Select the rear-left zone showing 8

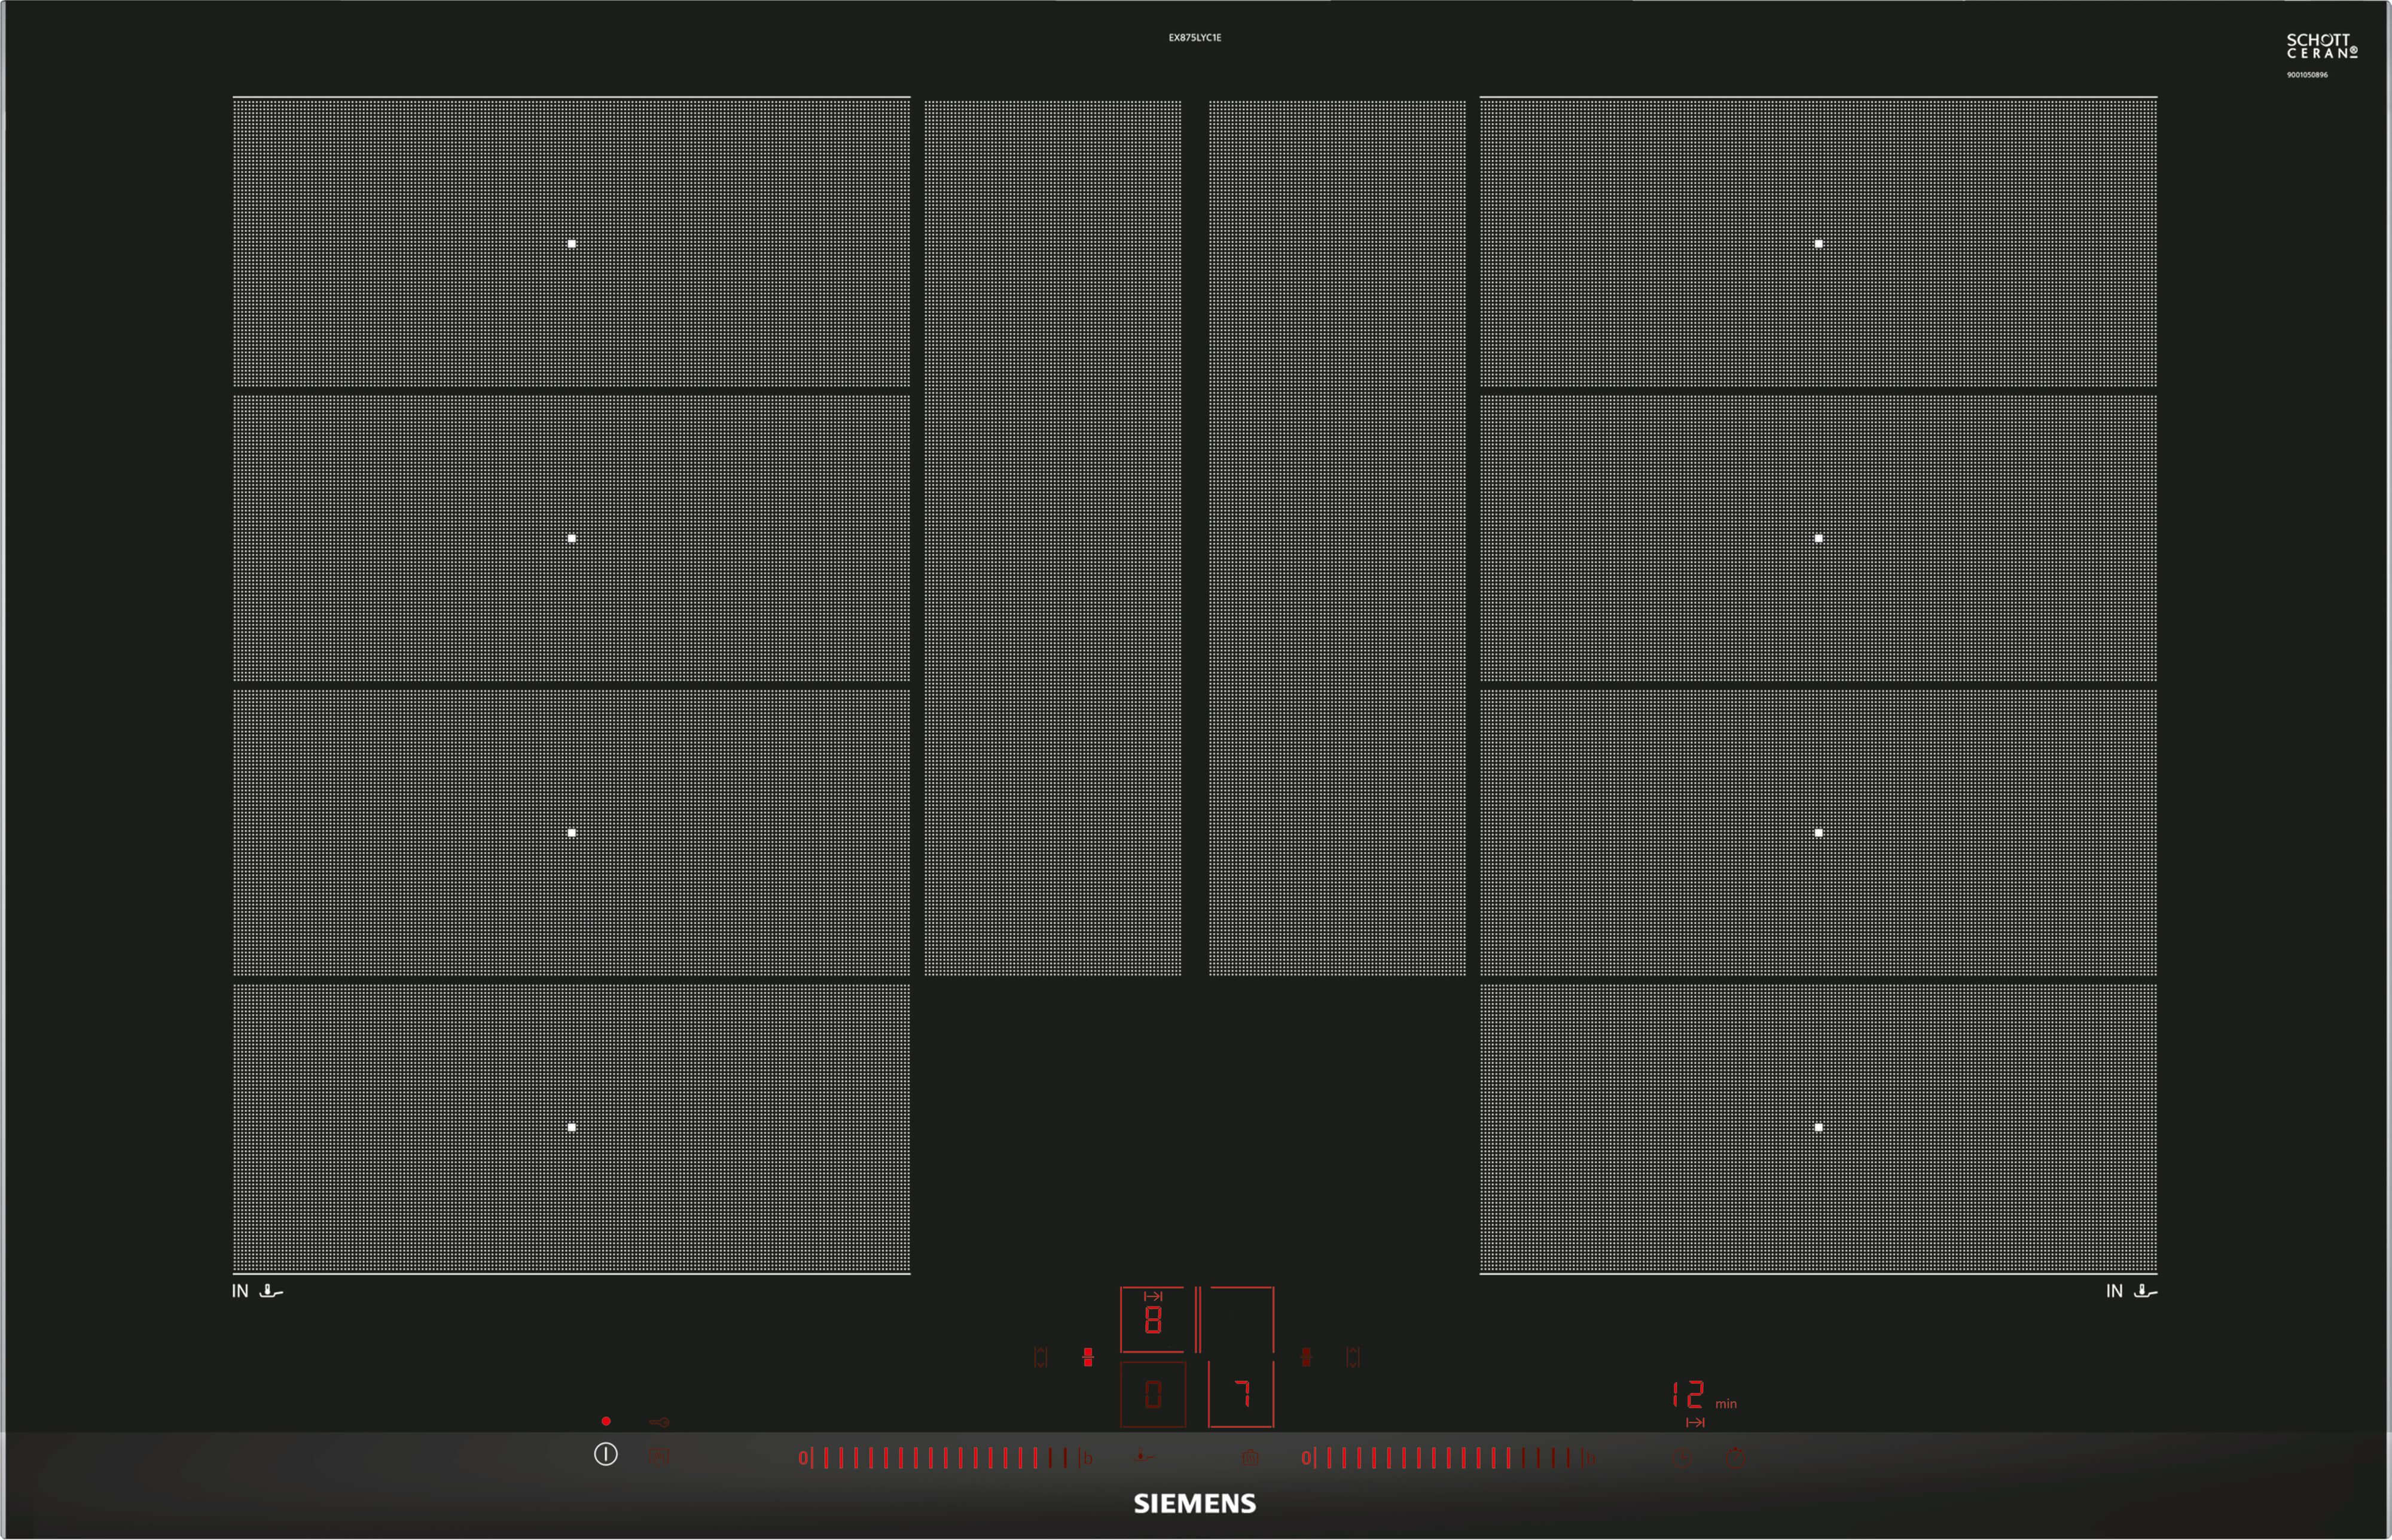click(1153, 1319)
